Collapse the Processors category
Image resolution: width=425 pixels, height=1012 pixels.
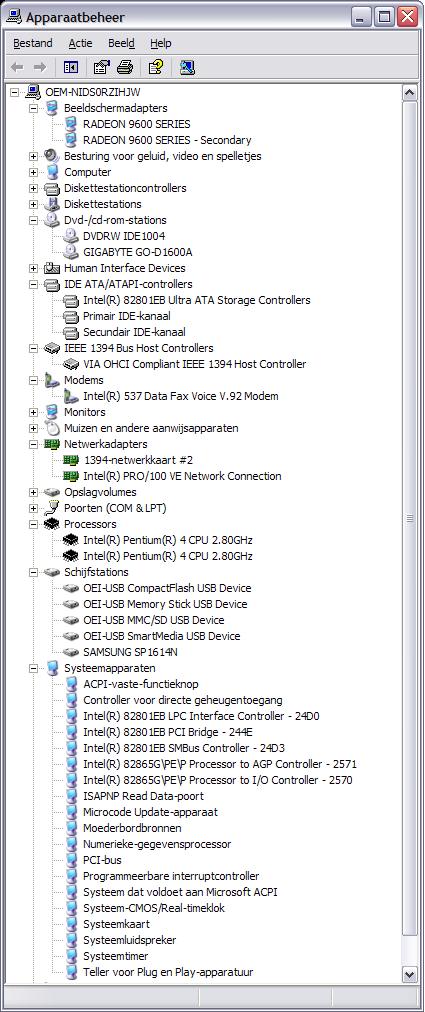click(34, 524)
